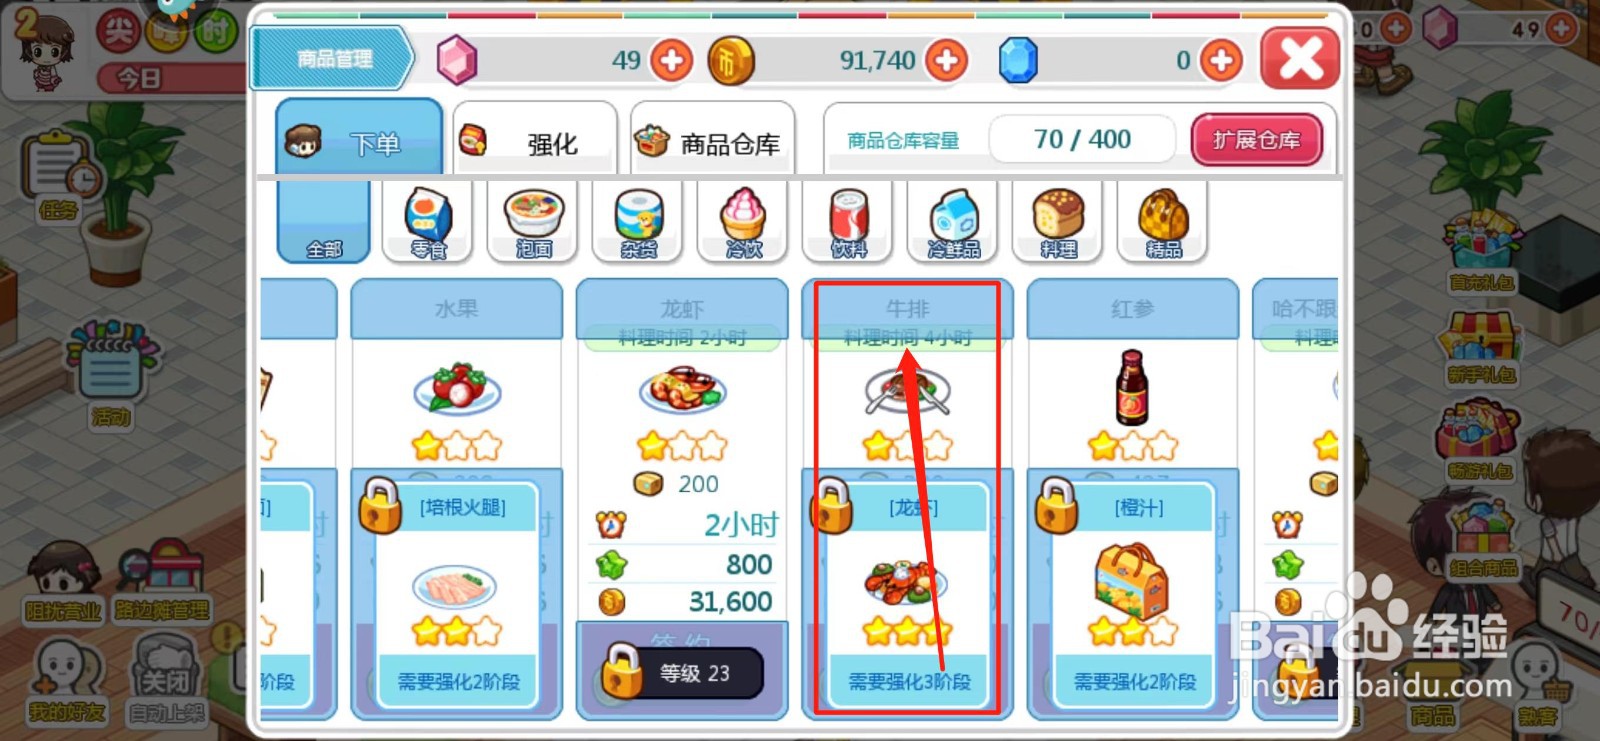Screen dimensions: 1600x741
Task: Select the 饮料 beverage can category
Action: [x=848, y=222]
